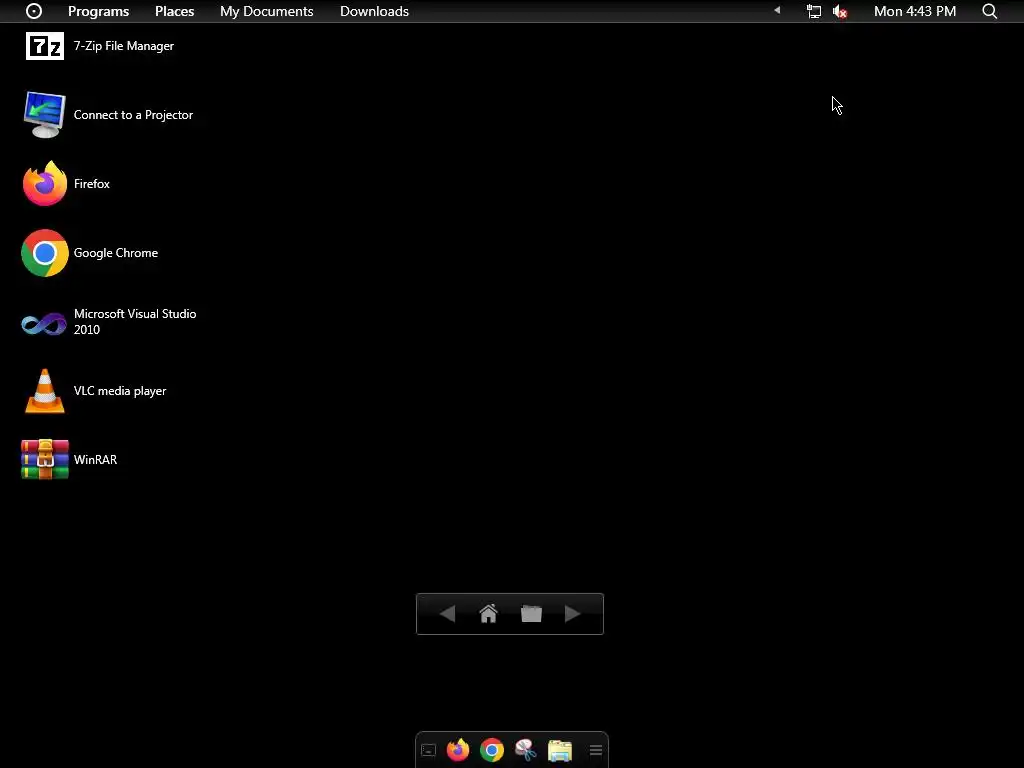The width and height of the screenshot is (1024, 768).
Task: Expand hidden tray icons arrow
Action: [x=777, y=10]
